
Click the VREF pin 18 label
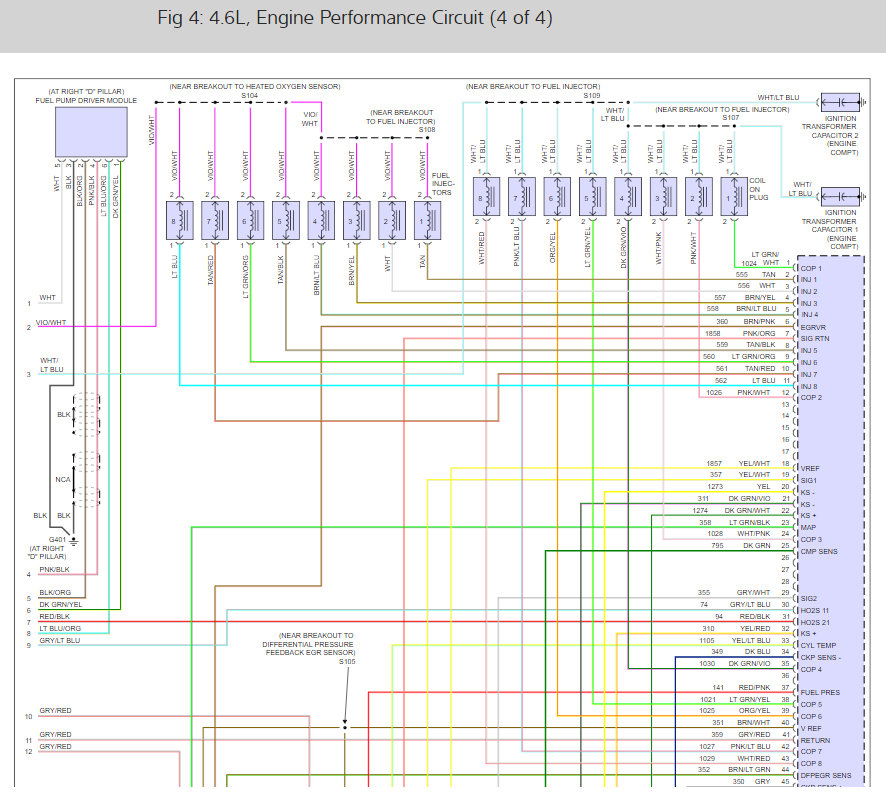tap(810, 468)
